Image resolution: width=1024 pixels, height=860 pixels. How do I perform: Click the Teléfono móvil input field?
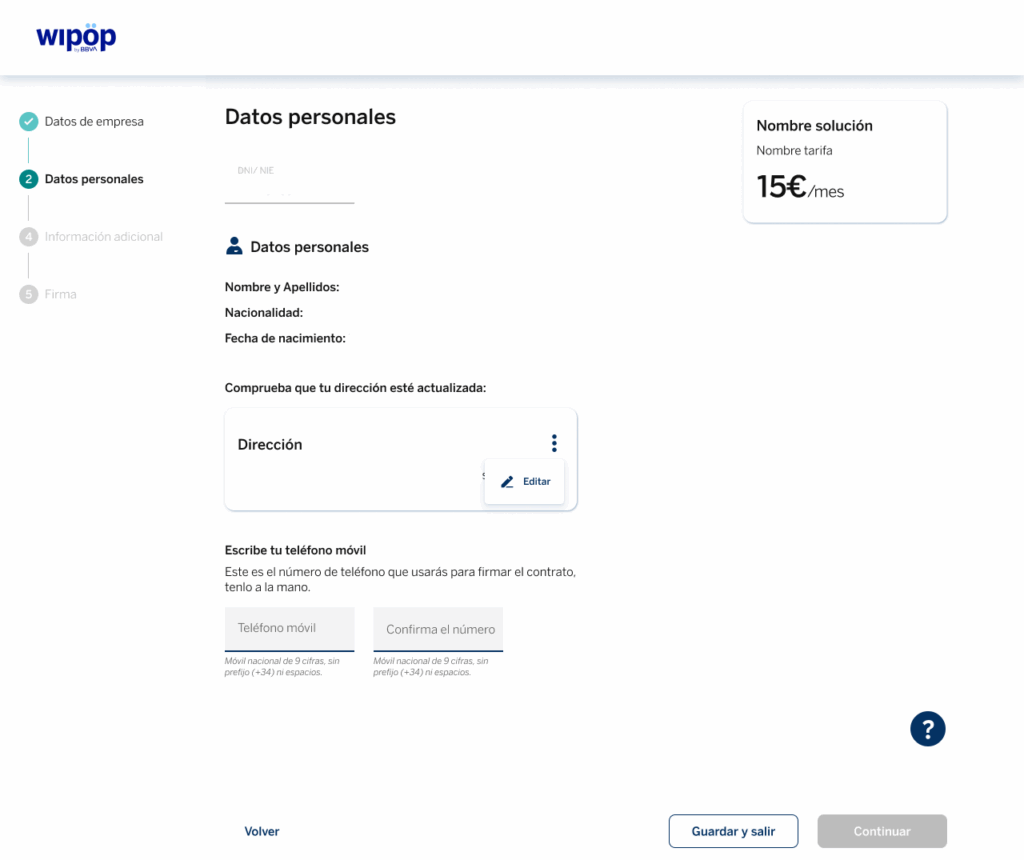[289, 629]
